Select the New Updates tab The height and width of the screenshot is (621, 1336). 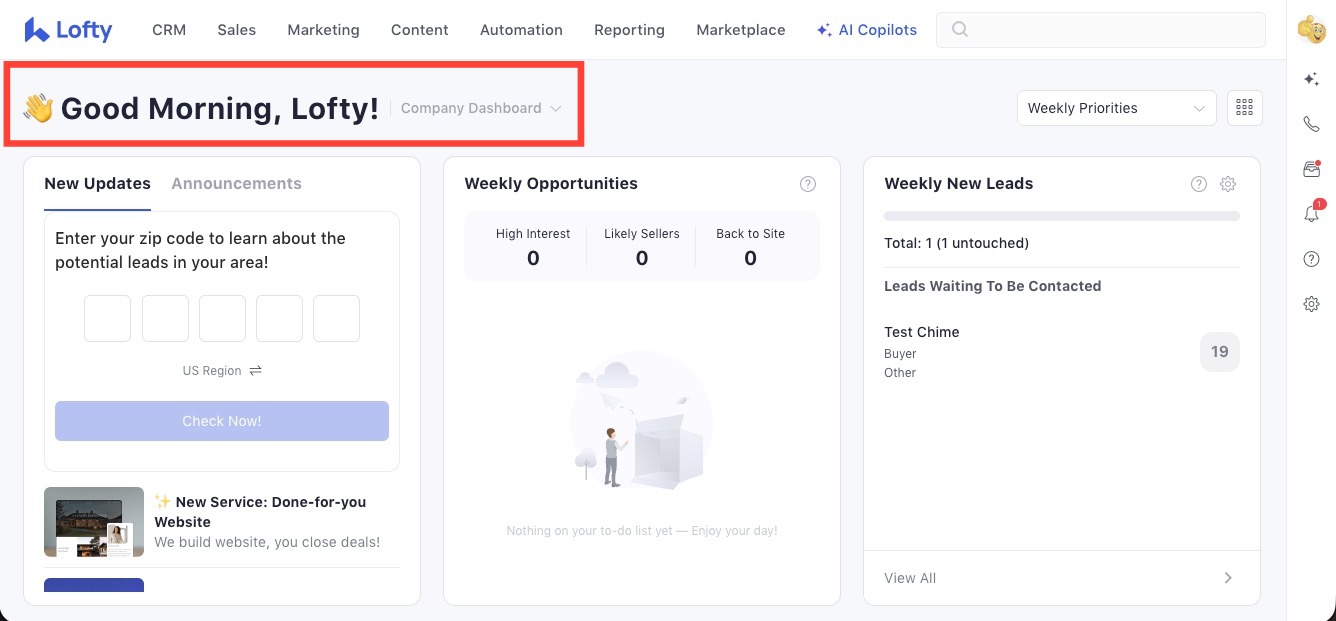(97, 184)
